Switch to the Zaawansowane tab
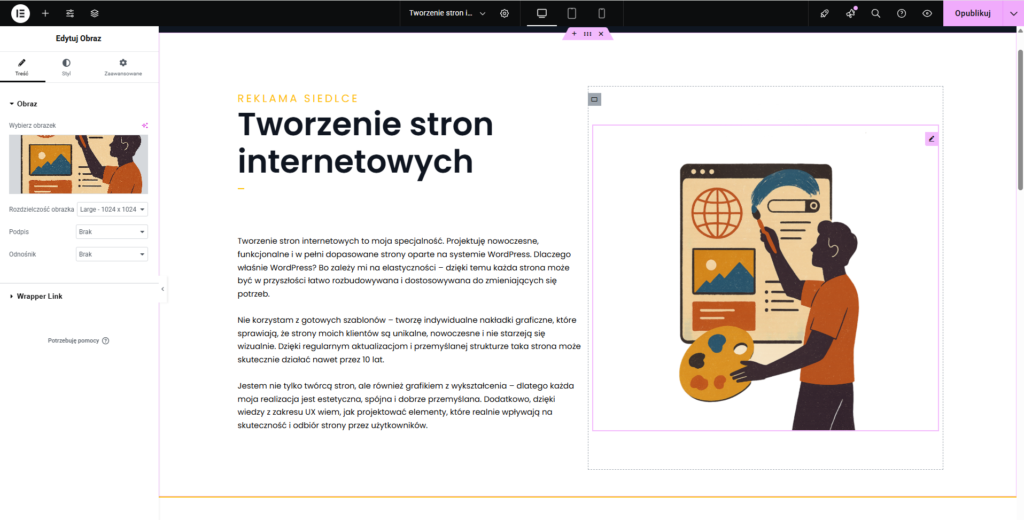The height and width of the screenshot is (520, 1024). click(x=123, y=67)
